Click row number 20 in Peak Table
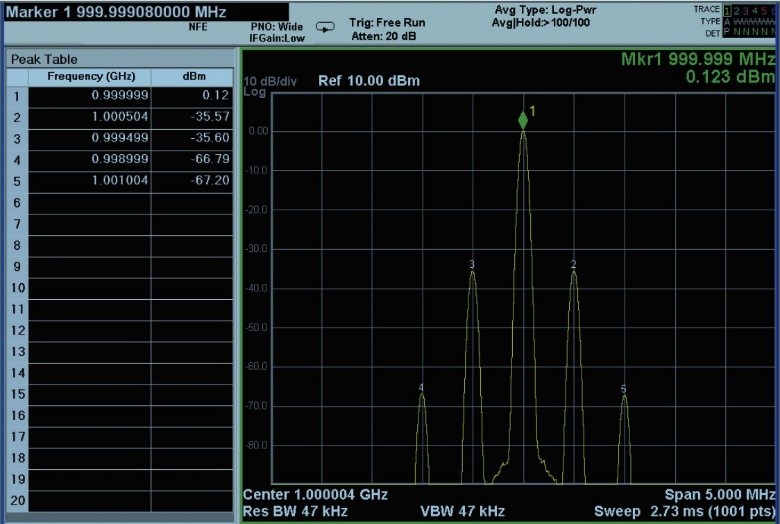Screen dimensions: 780x524 pyautogui.click(x=17, y=501)
